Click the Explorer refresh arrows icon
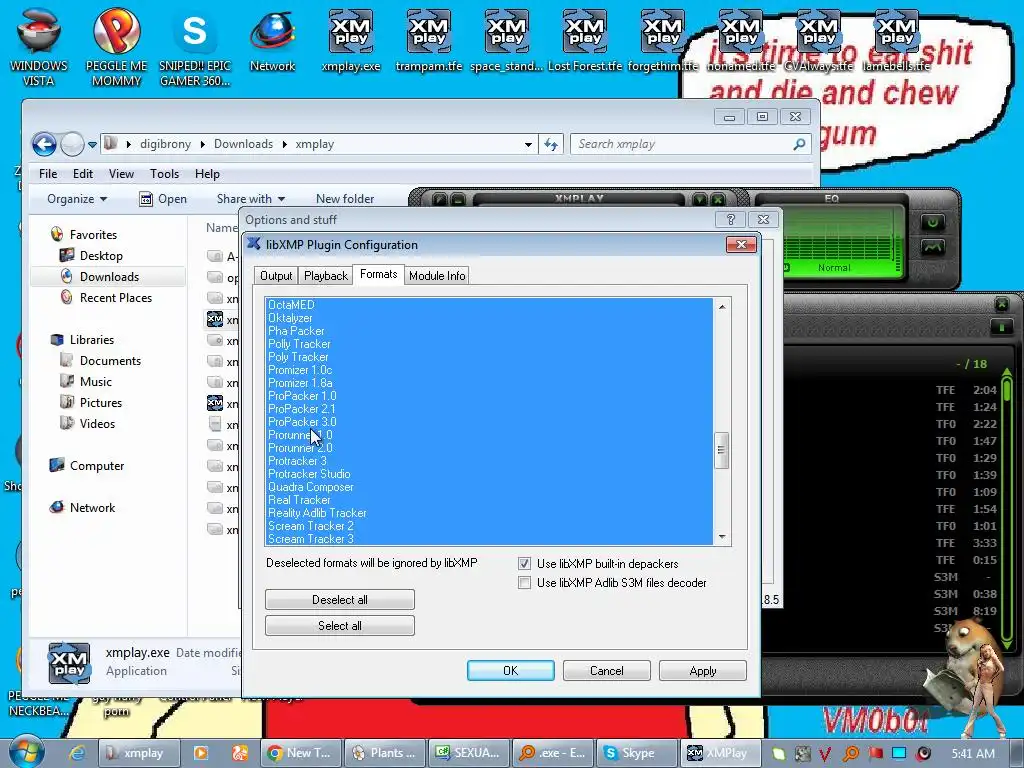Viewport: 1024px width, 768px height. point(551,144)
